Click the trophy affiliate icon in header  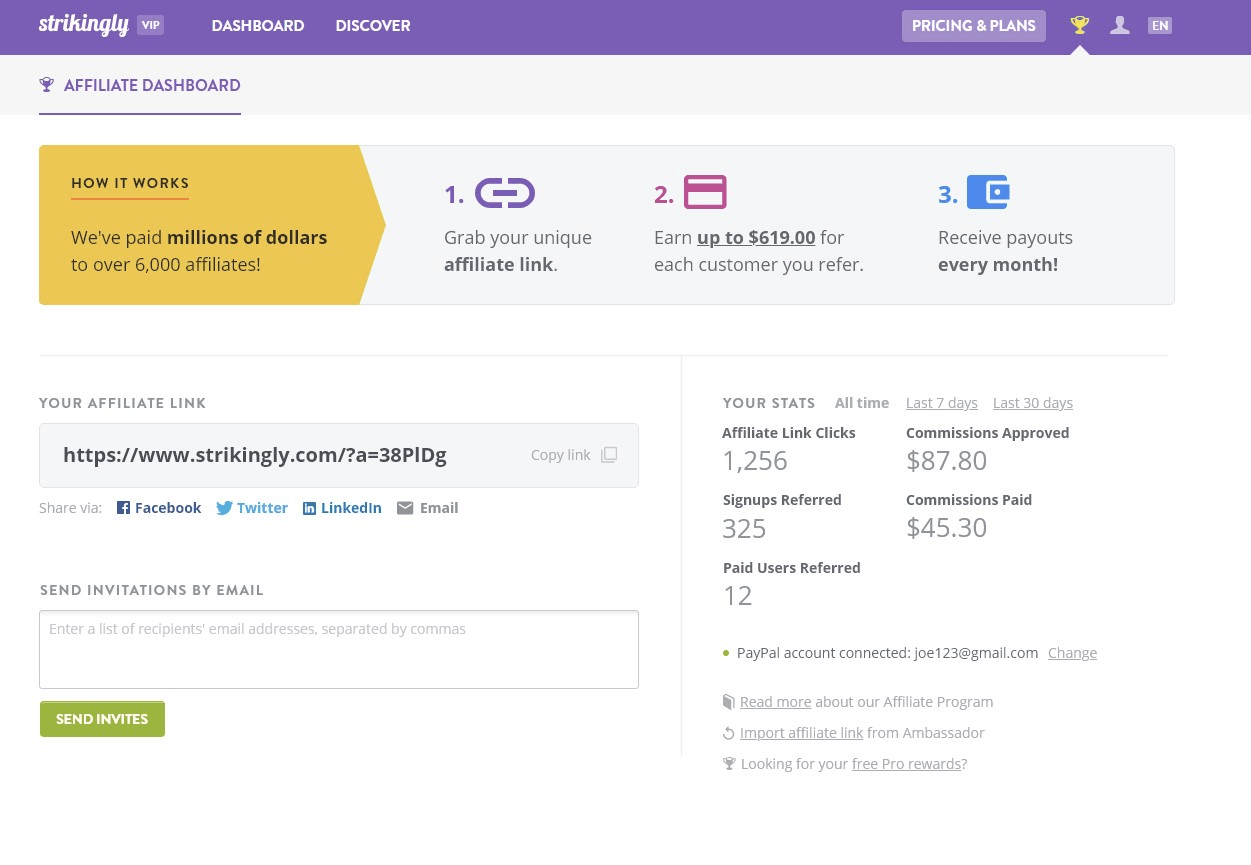coord(1079,25)
